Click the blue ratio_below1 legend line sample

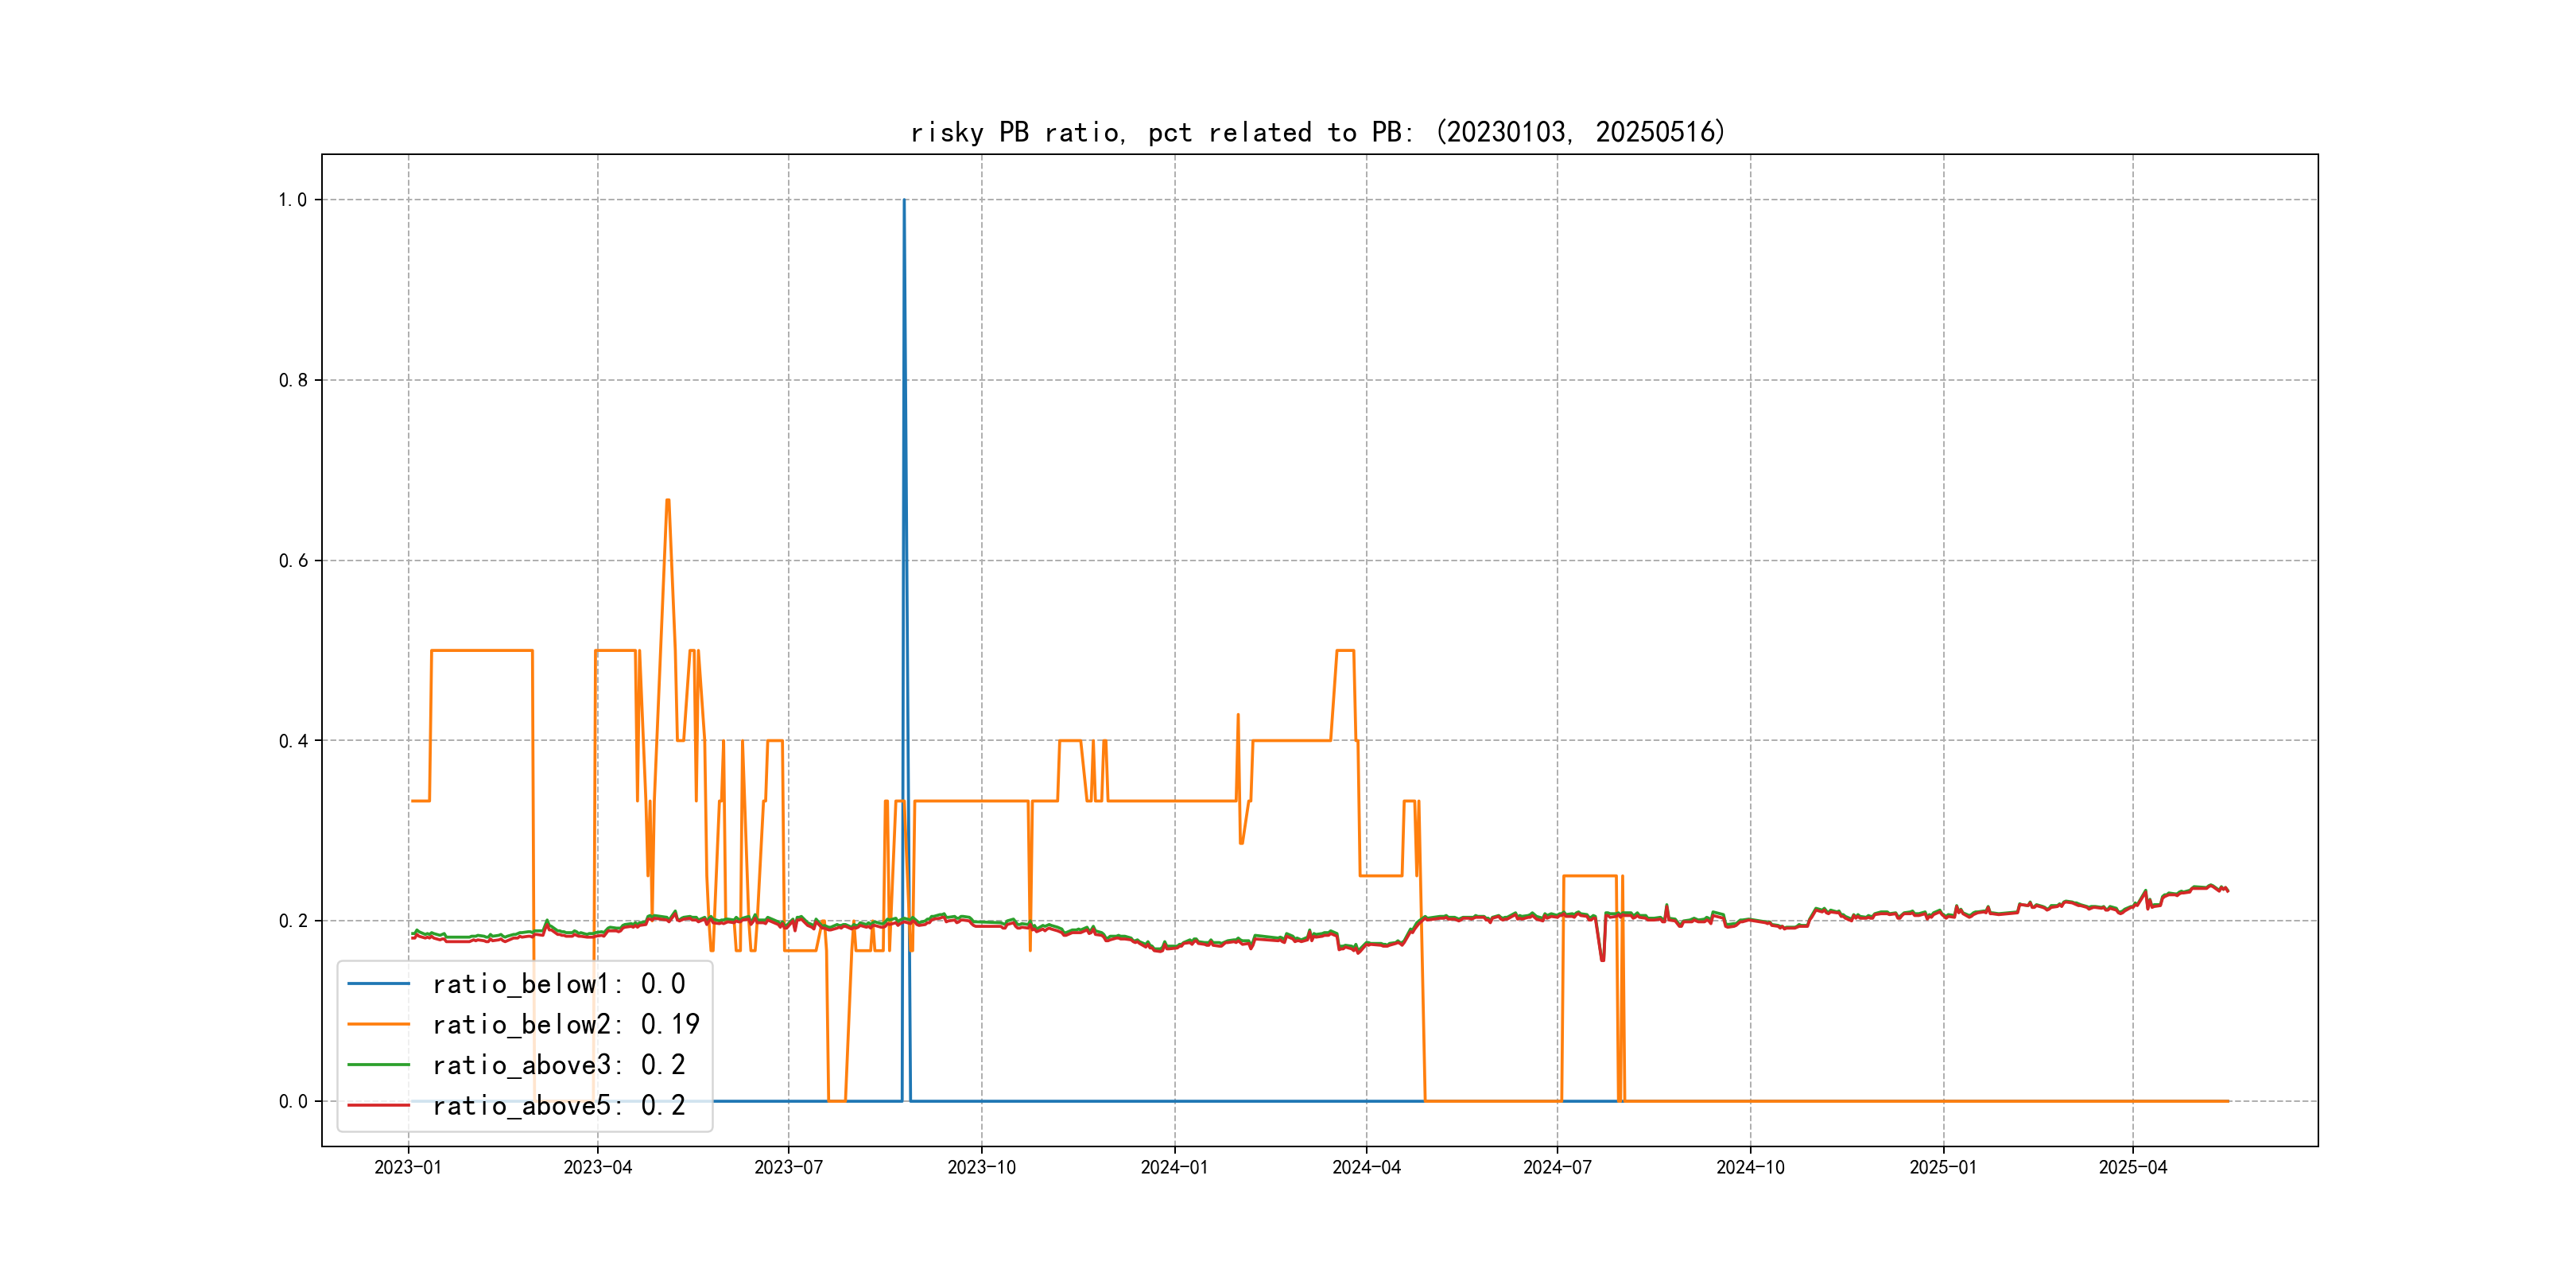click(378, 984)
